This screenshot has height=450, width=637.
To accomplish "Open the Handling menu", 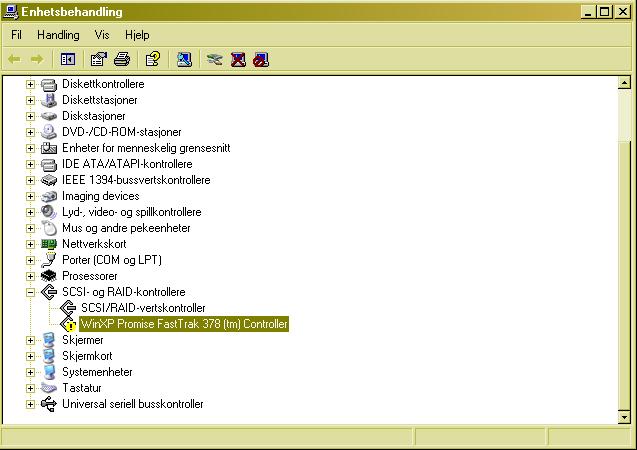I will point(58,35).
